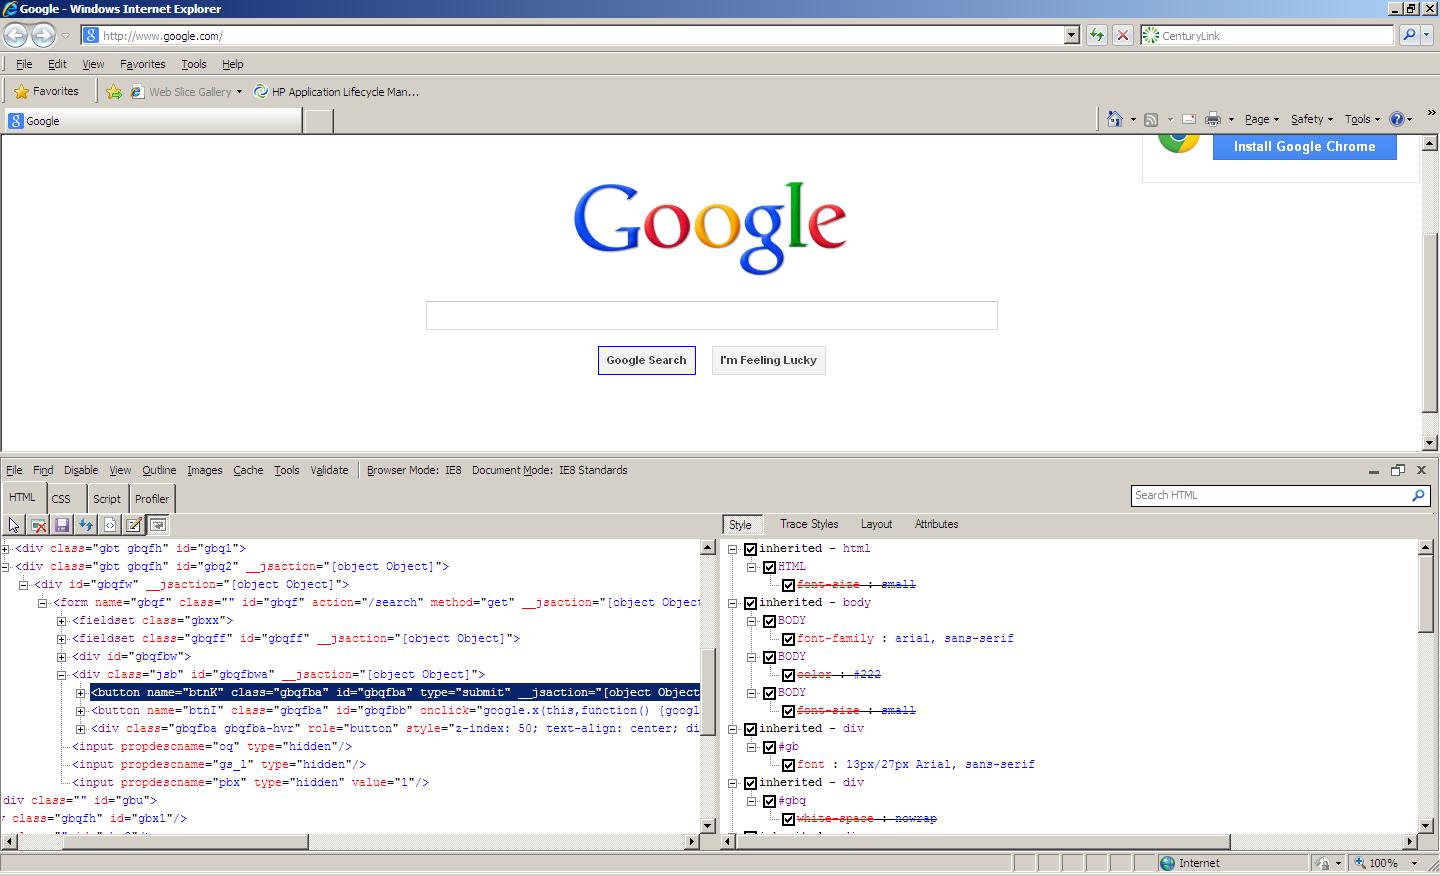Viewport: 1440px width, 876px height.
Task: Switch to the Profiler tab
Action: coord(152,499)
